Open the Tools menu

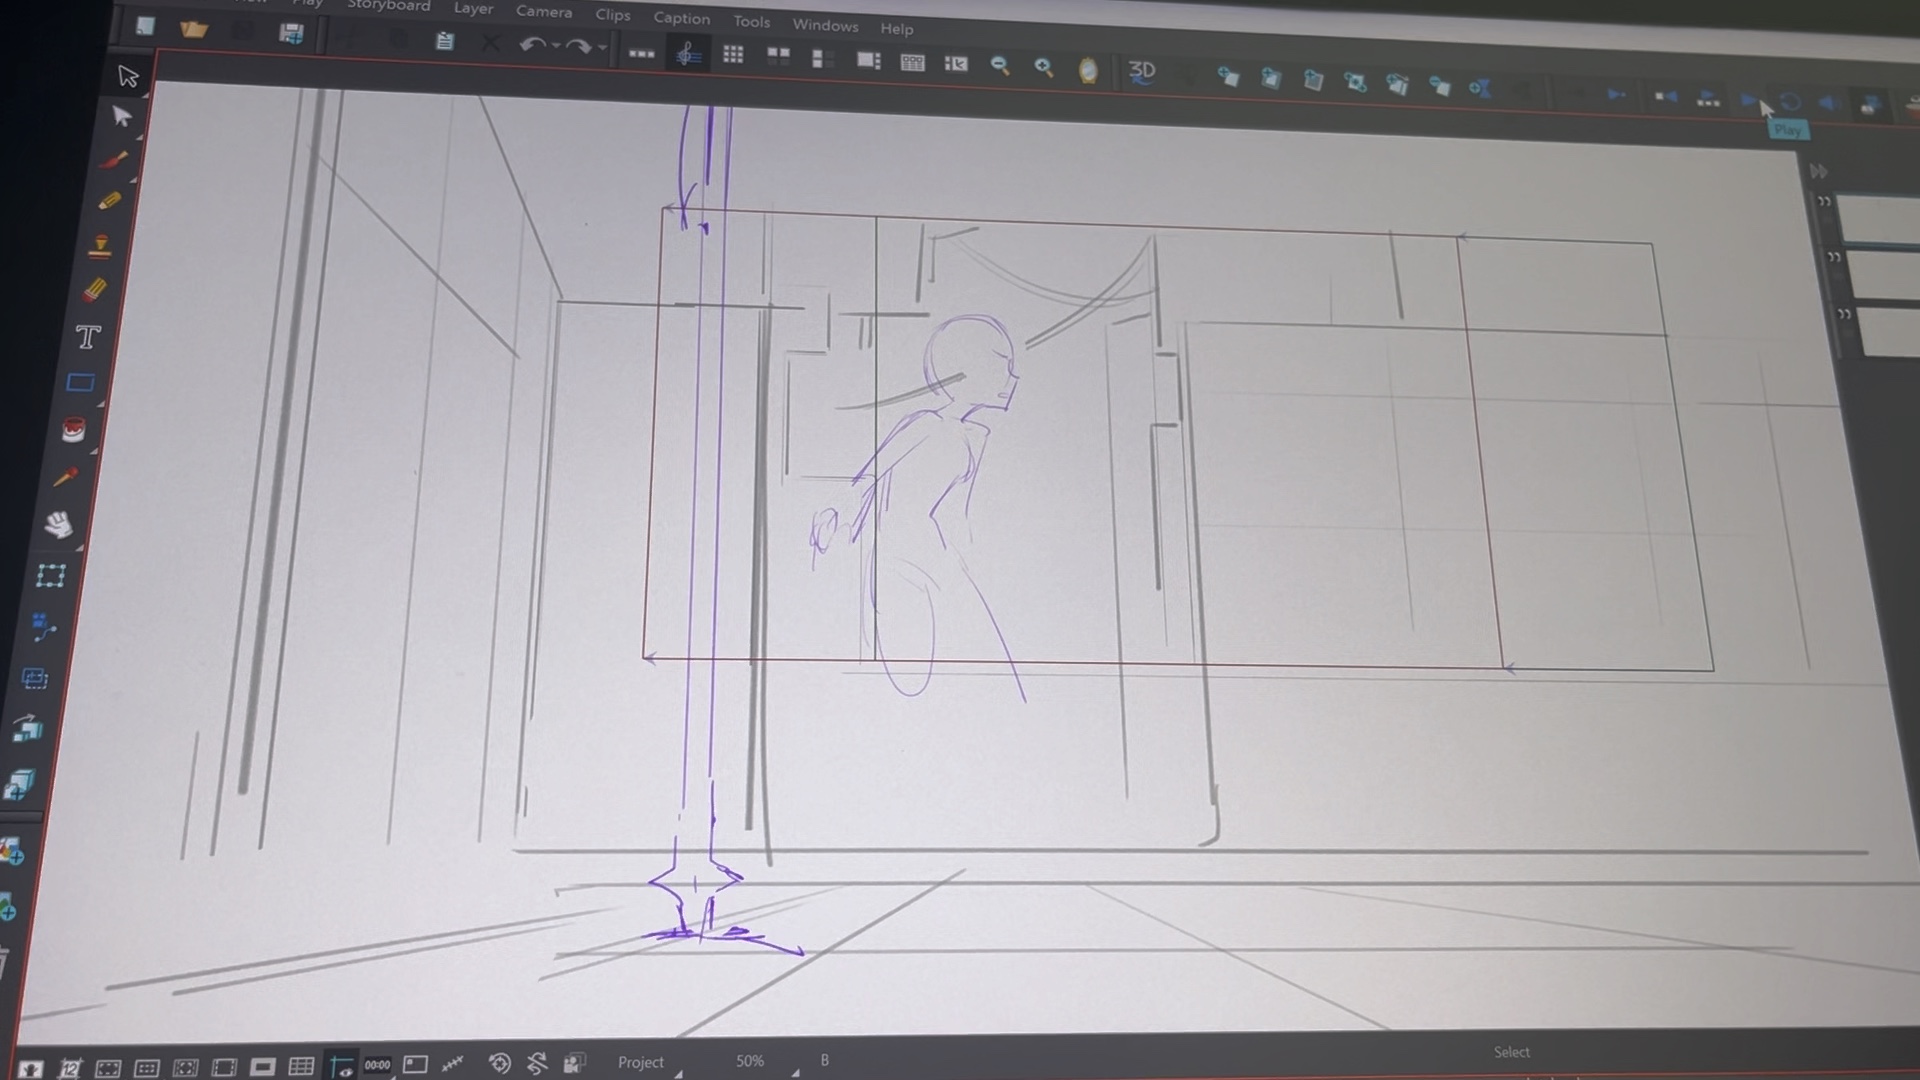[x=752, y=21]
